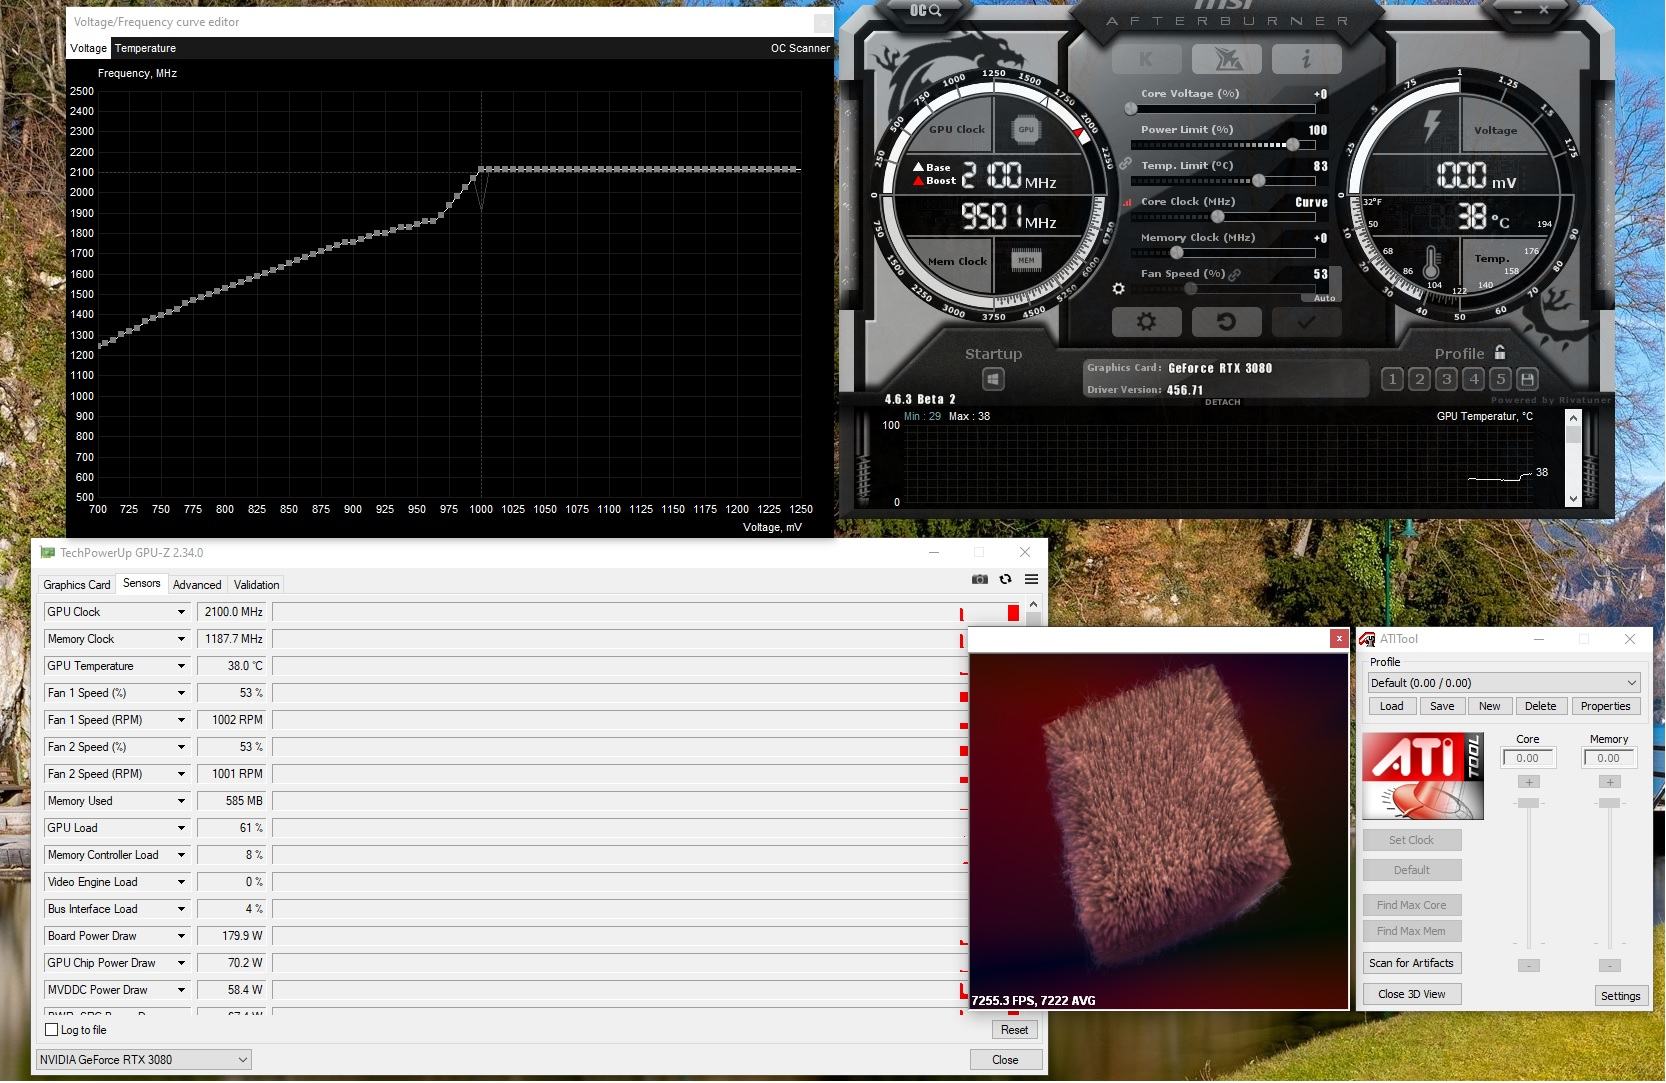Apply Afterburner settings with the checkmark button
The image size is (1666, 1083).
pos(1306,322)
